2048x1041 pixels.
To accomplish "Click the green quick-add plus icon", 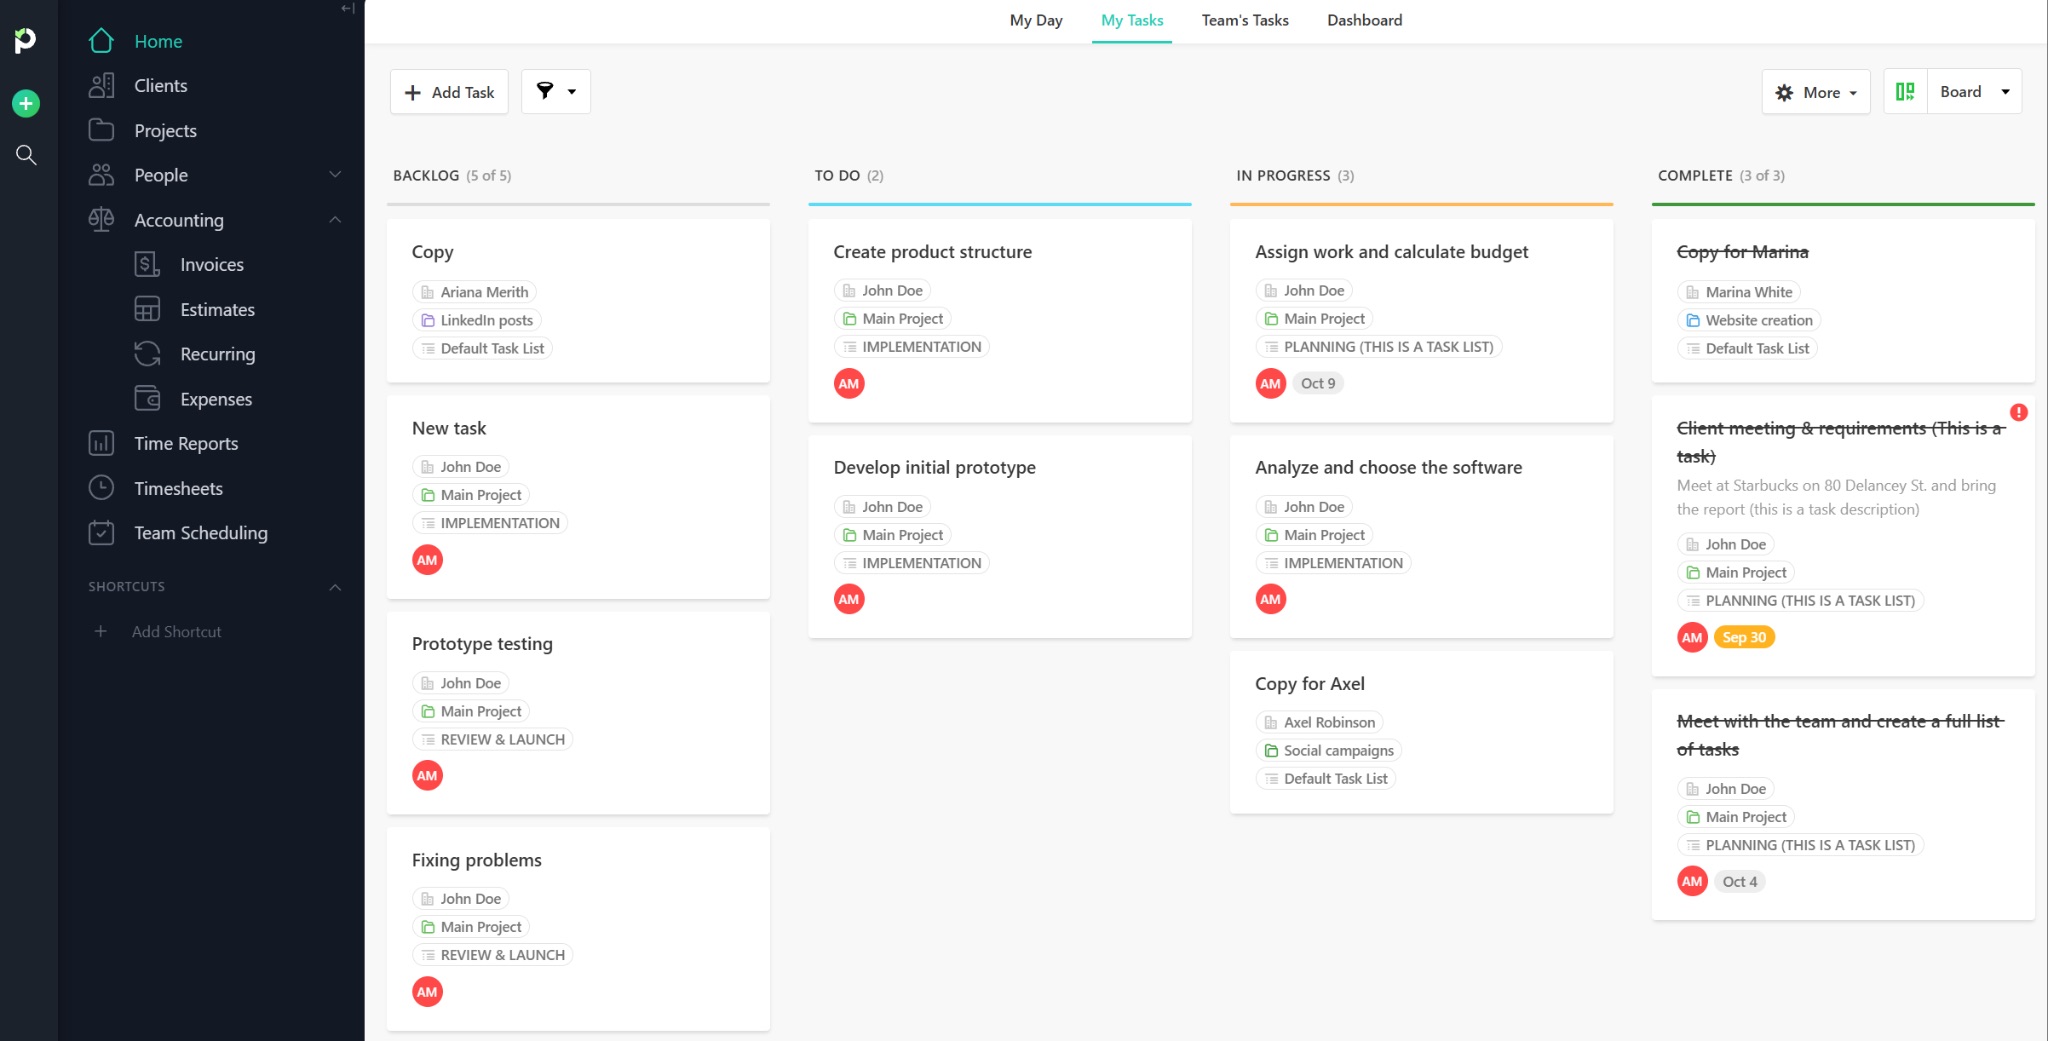I will point(26,103).
